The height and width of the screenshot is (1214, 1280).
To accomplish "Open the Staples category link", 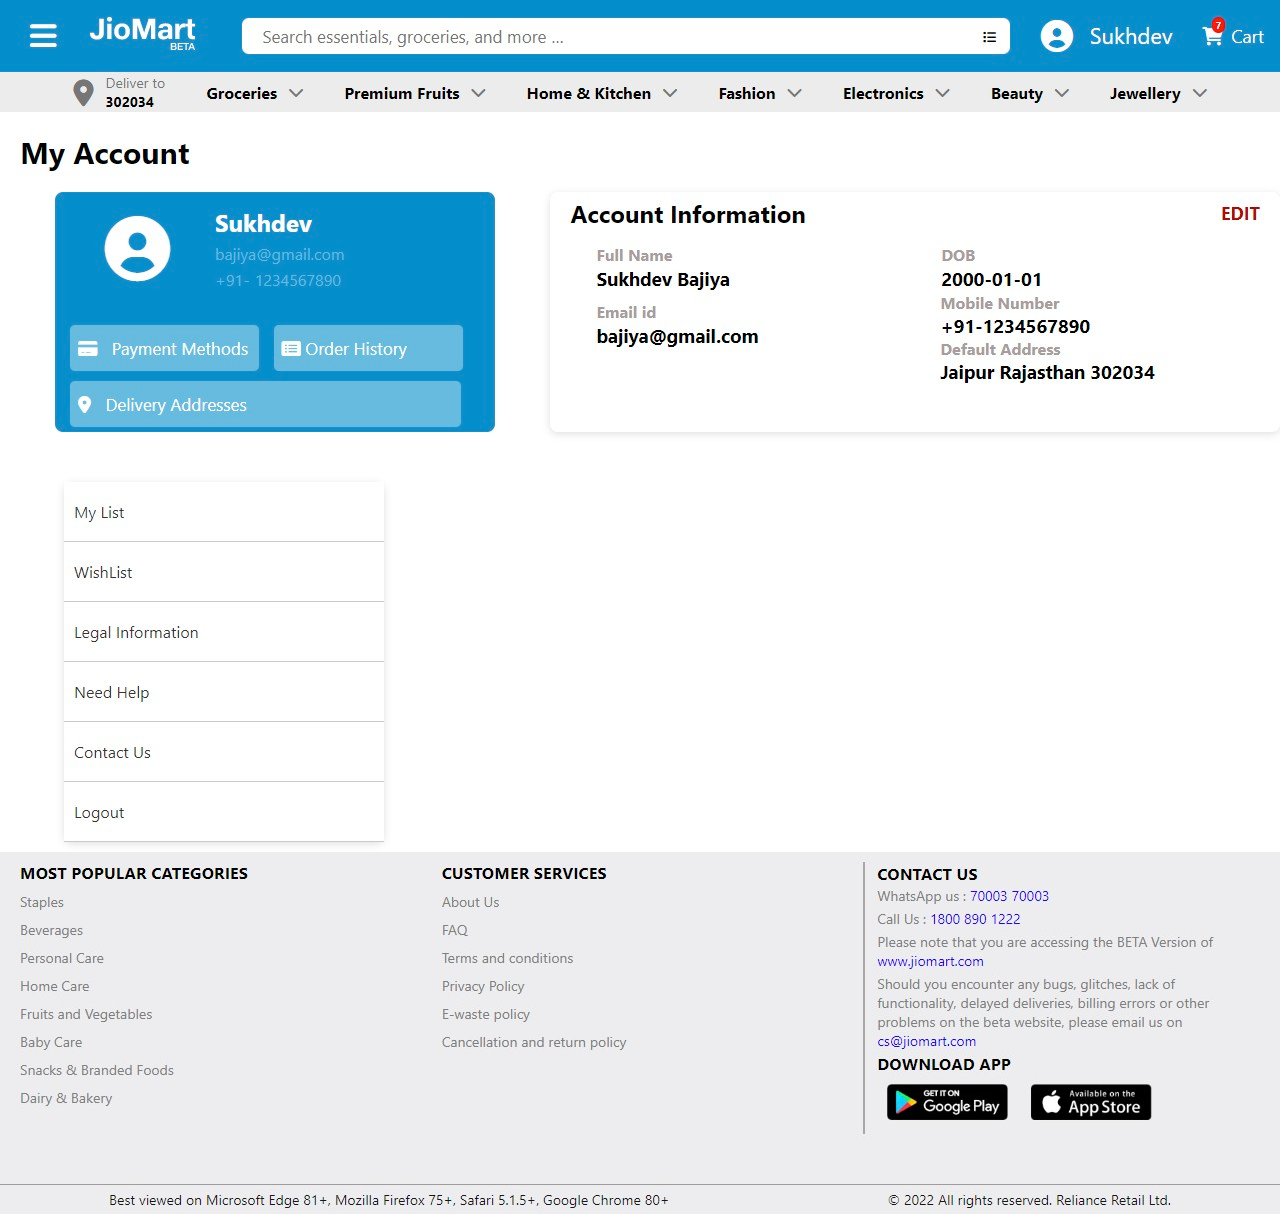I will point(42,902).
